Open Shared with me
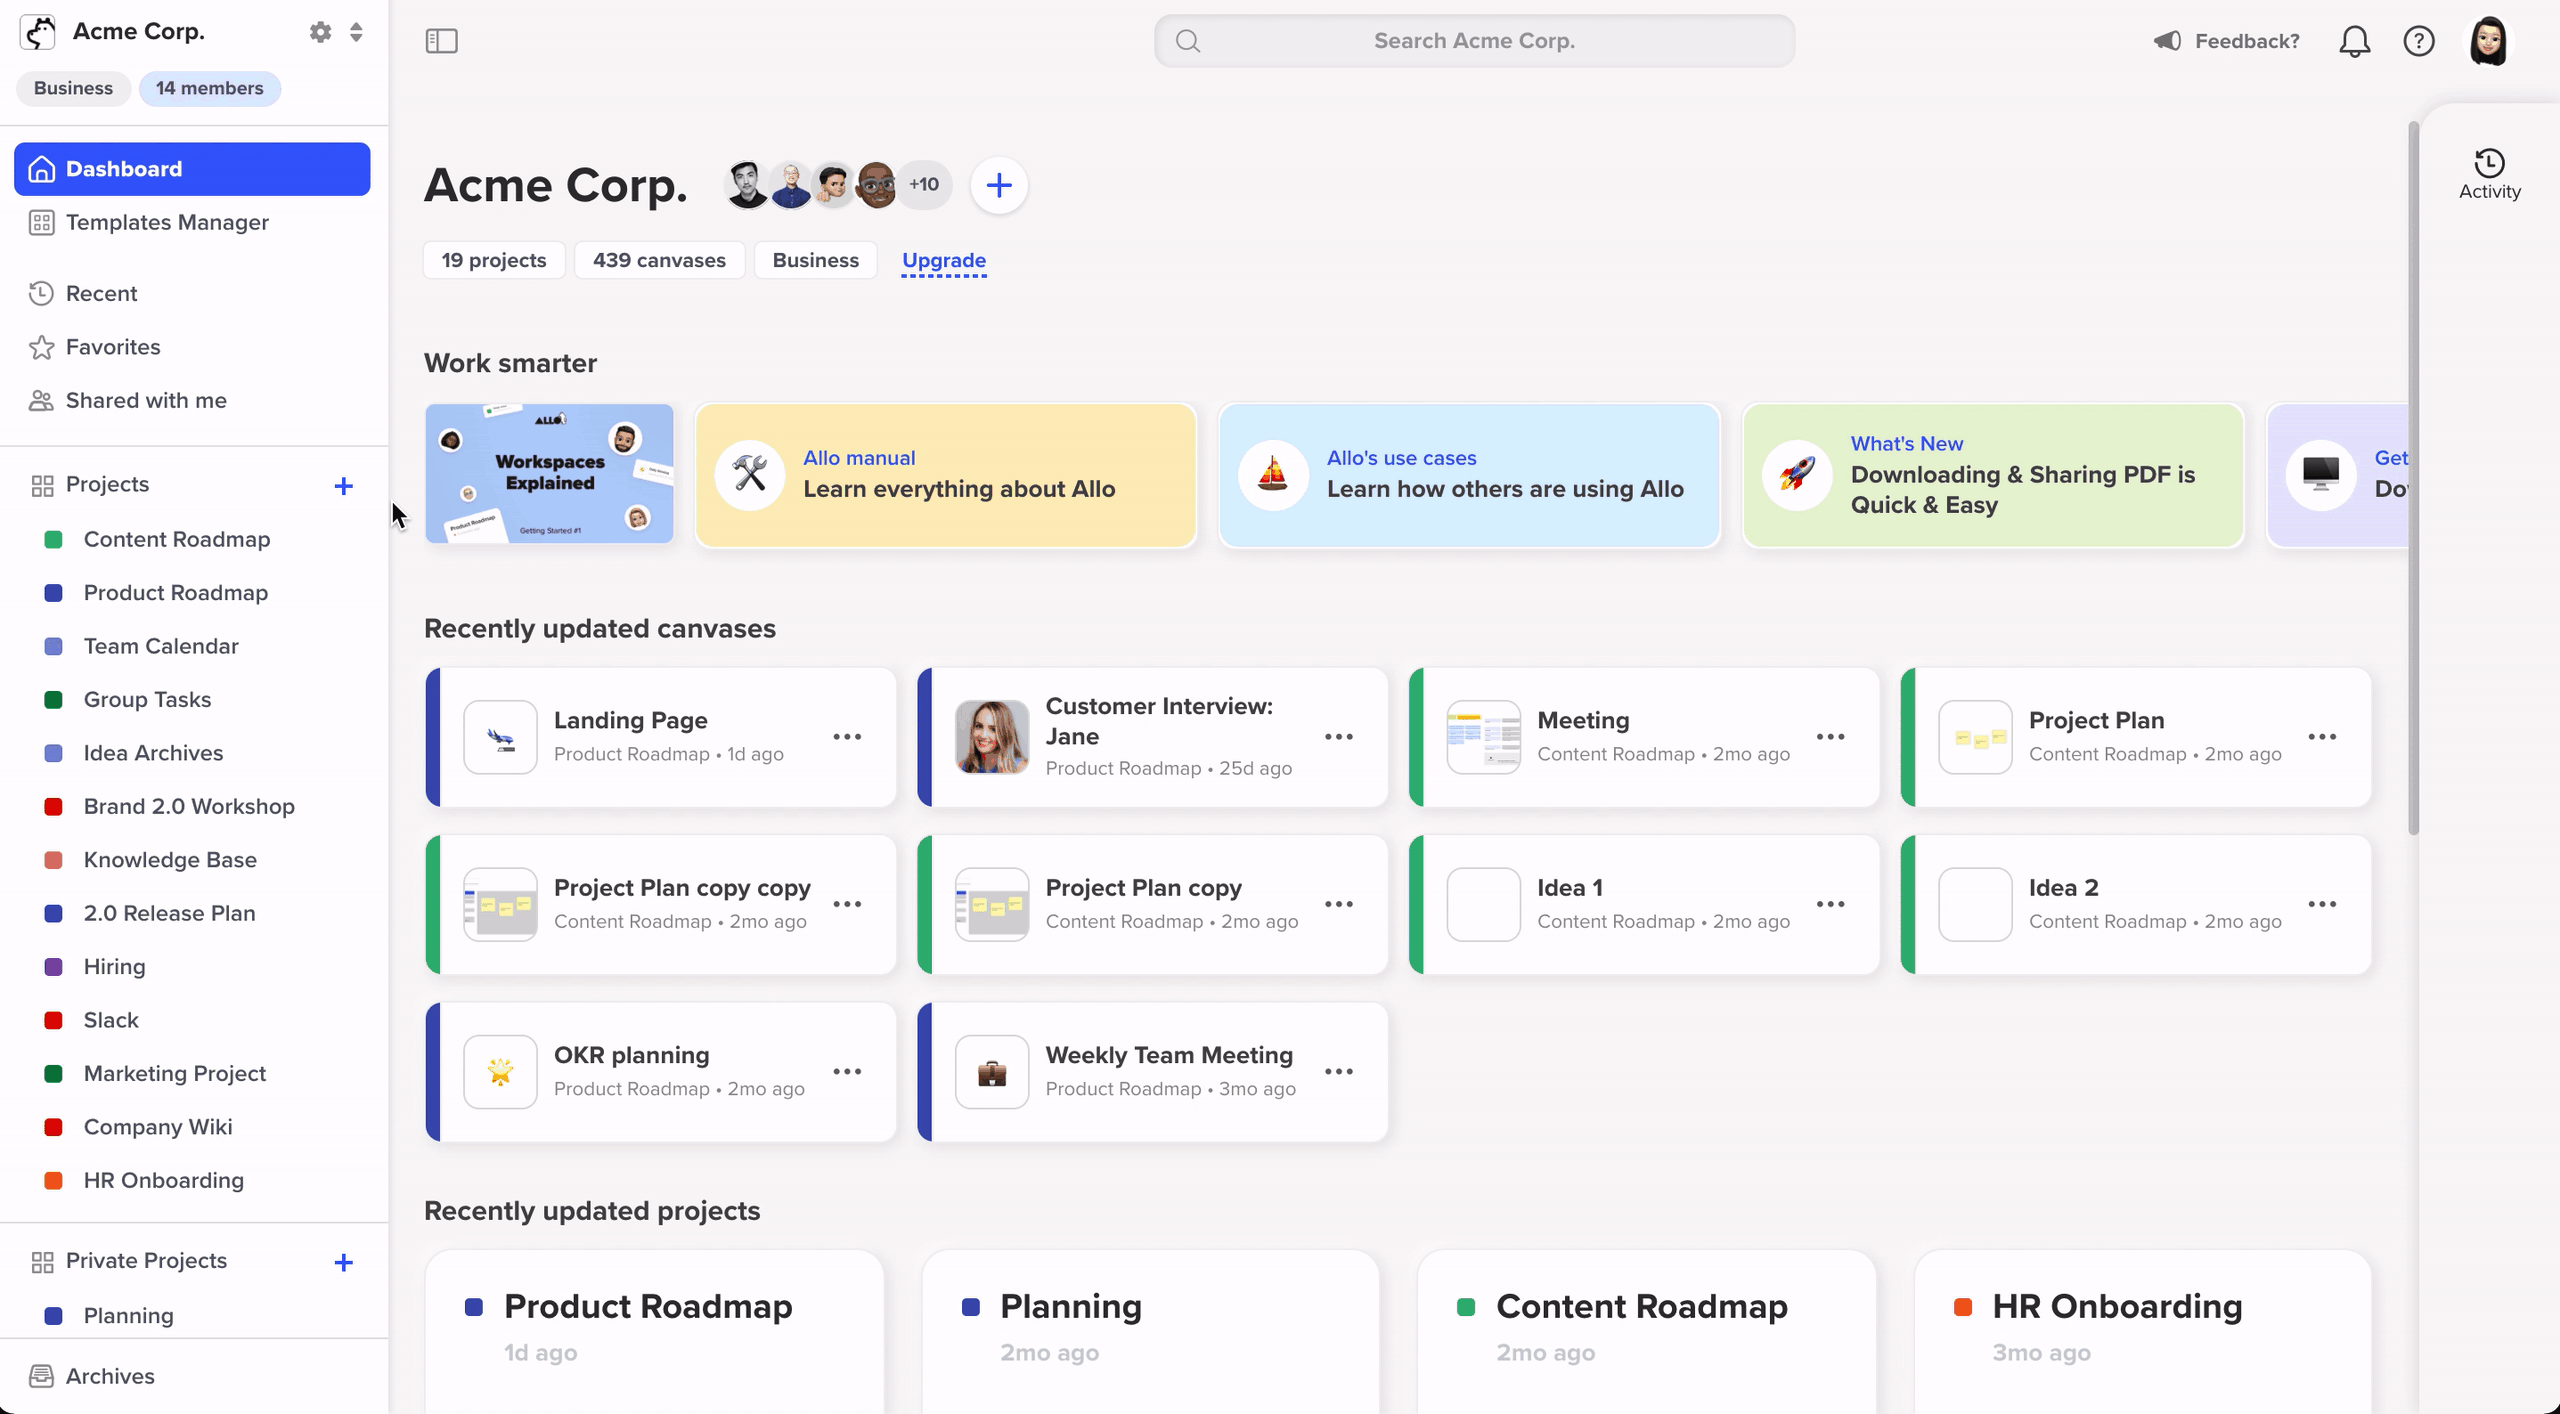 tap(192, 400)
